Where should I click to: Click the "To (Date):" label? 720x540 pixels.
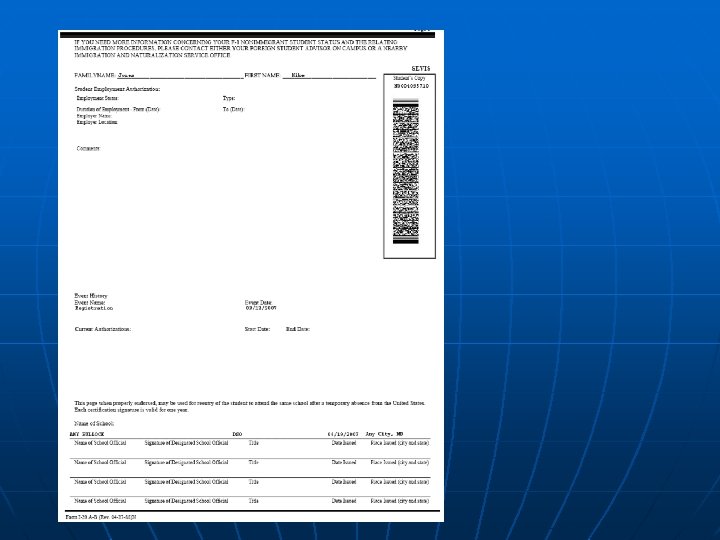click(x=233, y=109)
